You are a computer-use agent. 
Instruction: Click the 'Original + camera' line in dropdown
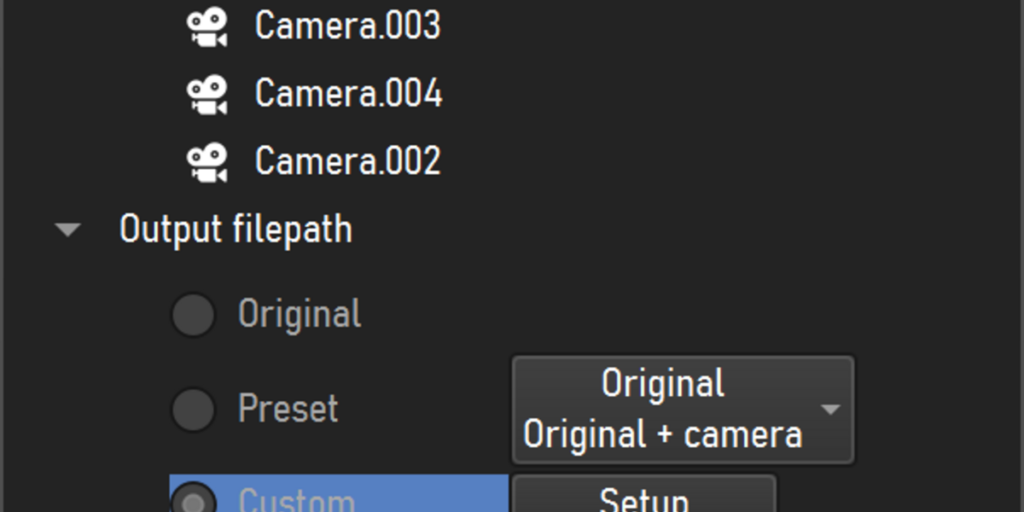pos(662,435)
